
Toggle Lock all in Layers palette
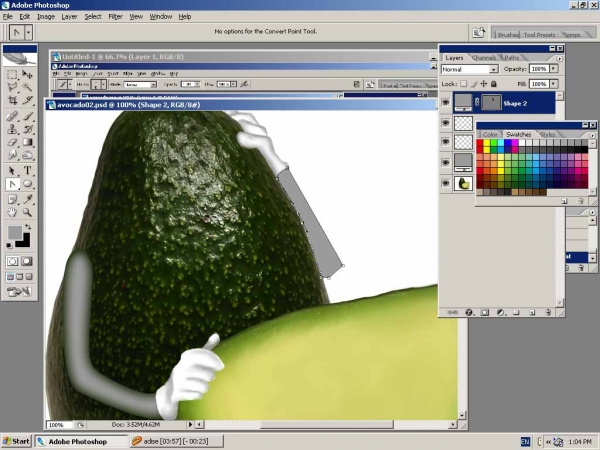click(494, 83)
